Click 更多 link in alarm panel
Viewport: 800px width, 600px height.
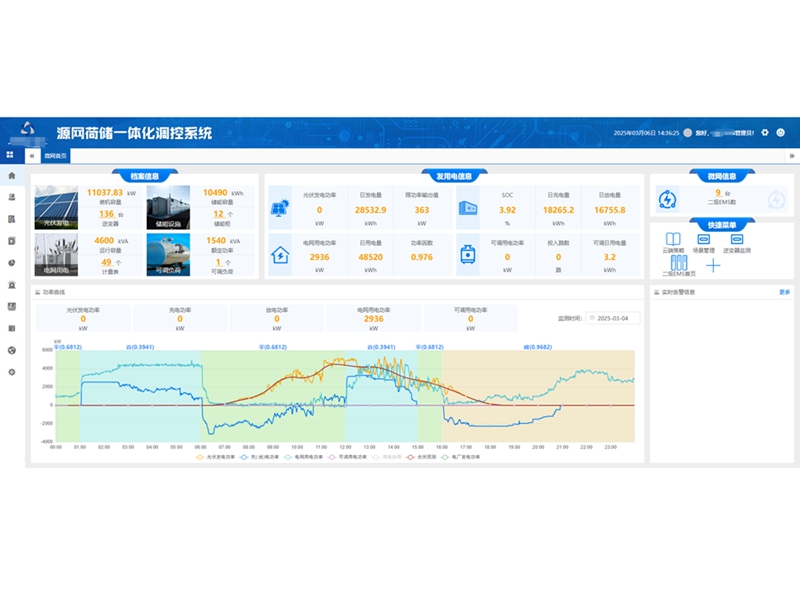784,292
